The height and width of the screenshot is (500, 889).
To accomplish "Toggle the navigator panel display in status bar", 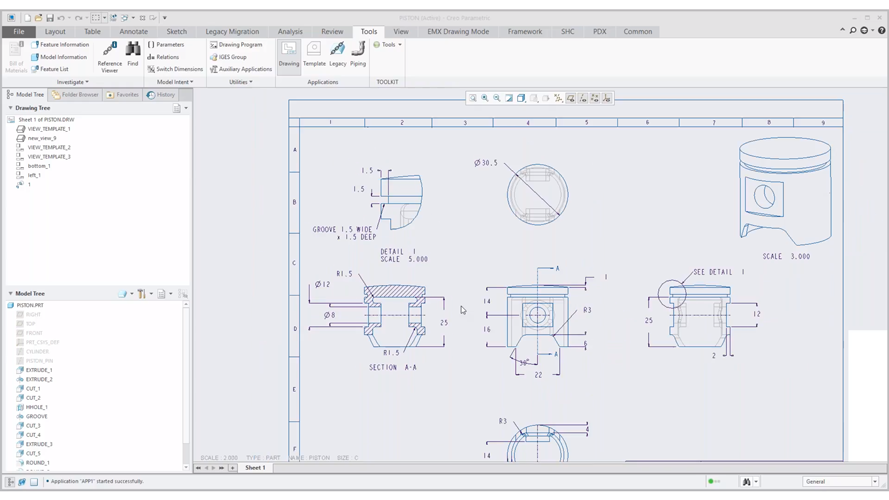I will 12,482.
